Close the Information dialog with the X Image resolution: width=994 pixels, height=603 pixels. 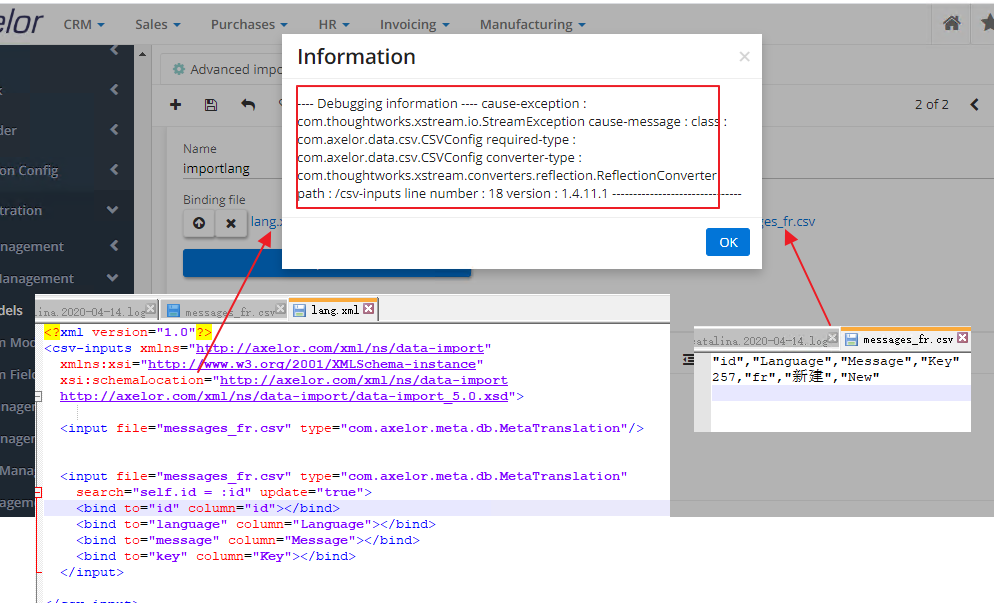pos(744,56)
